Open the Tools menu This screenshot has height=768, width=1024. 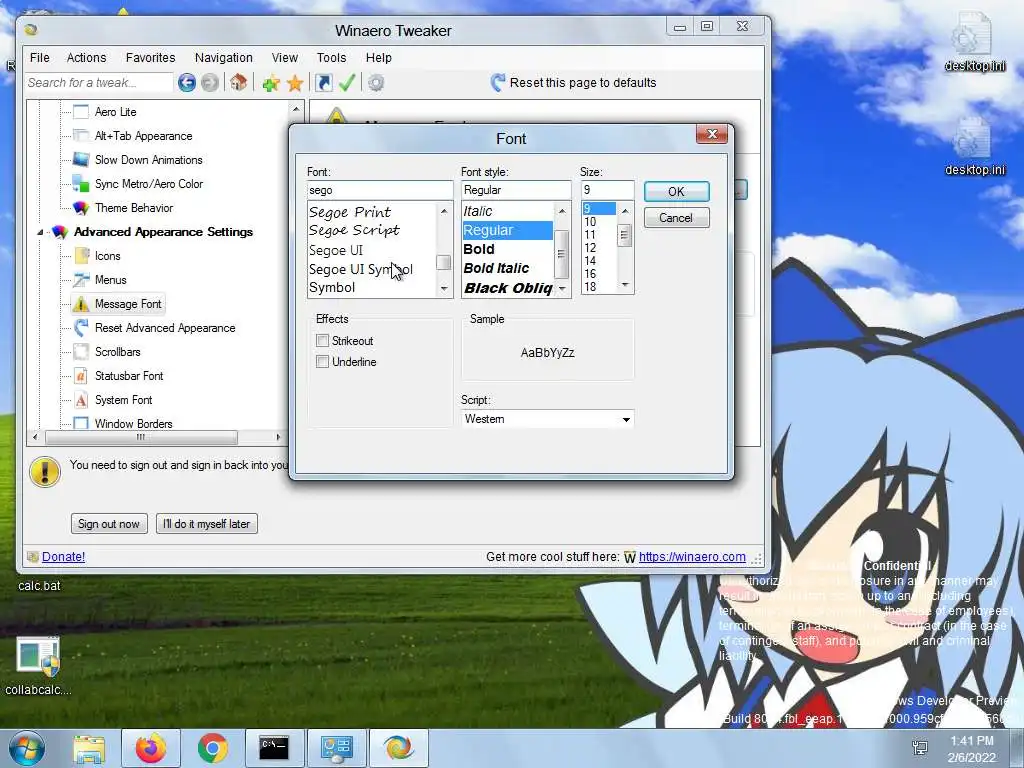coord(331,57)
